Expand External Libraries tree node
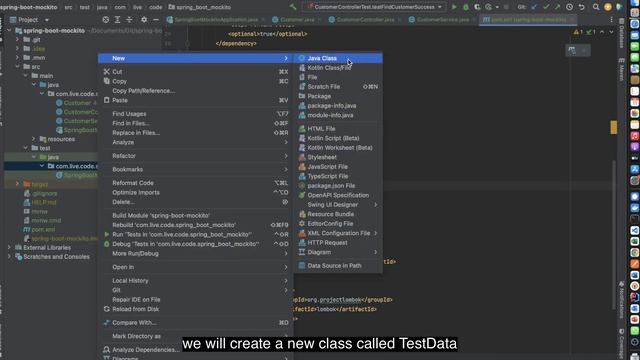Screen dimensions: 640x360 tap(9, 247)
